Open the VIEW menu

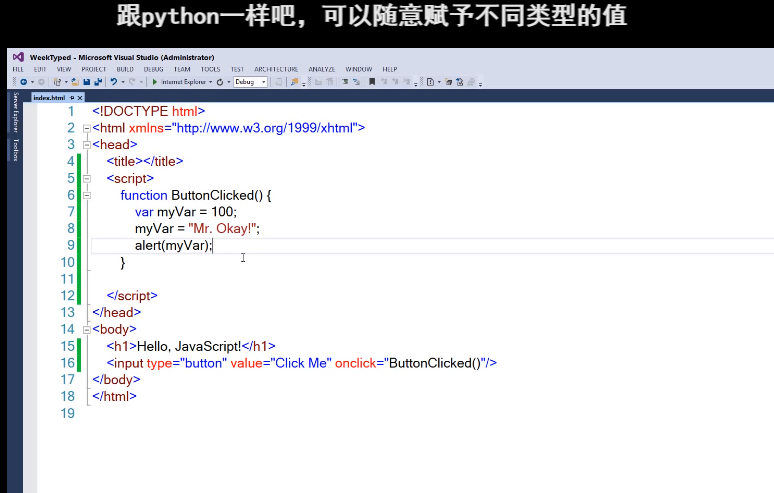pos(64,70)
